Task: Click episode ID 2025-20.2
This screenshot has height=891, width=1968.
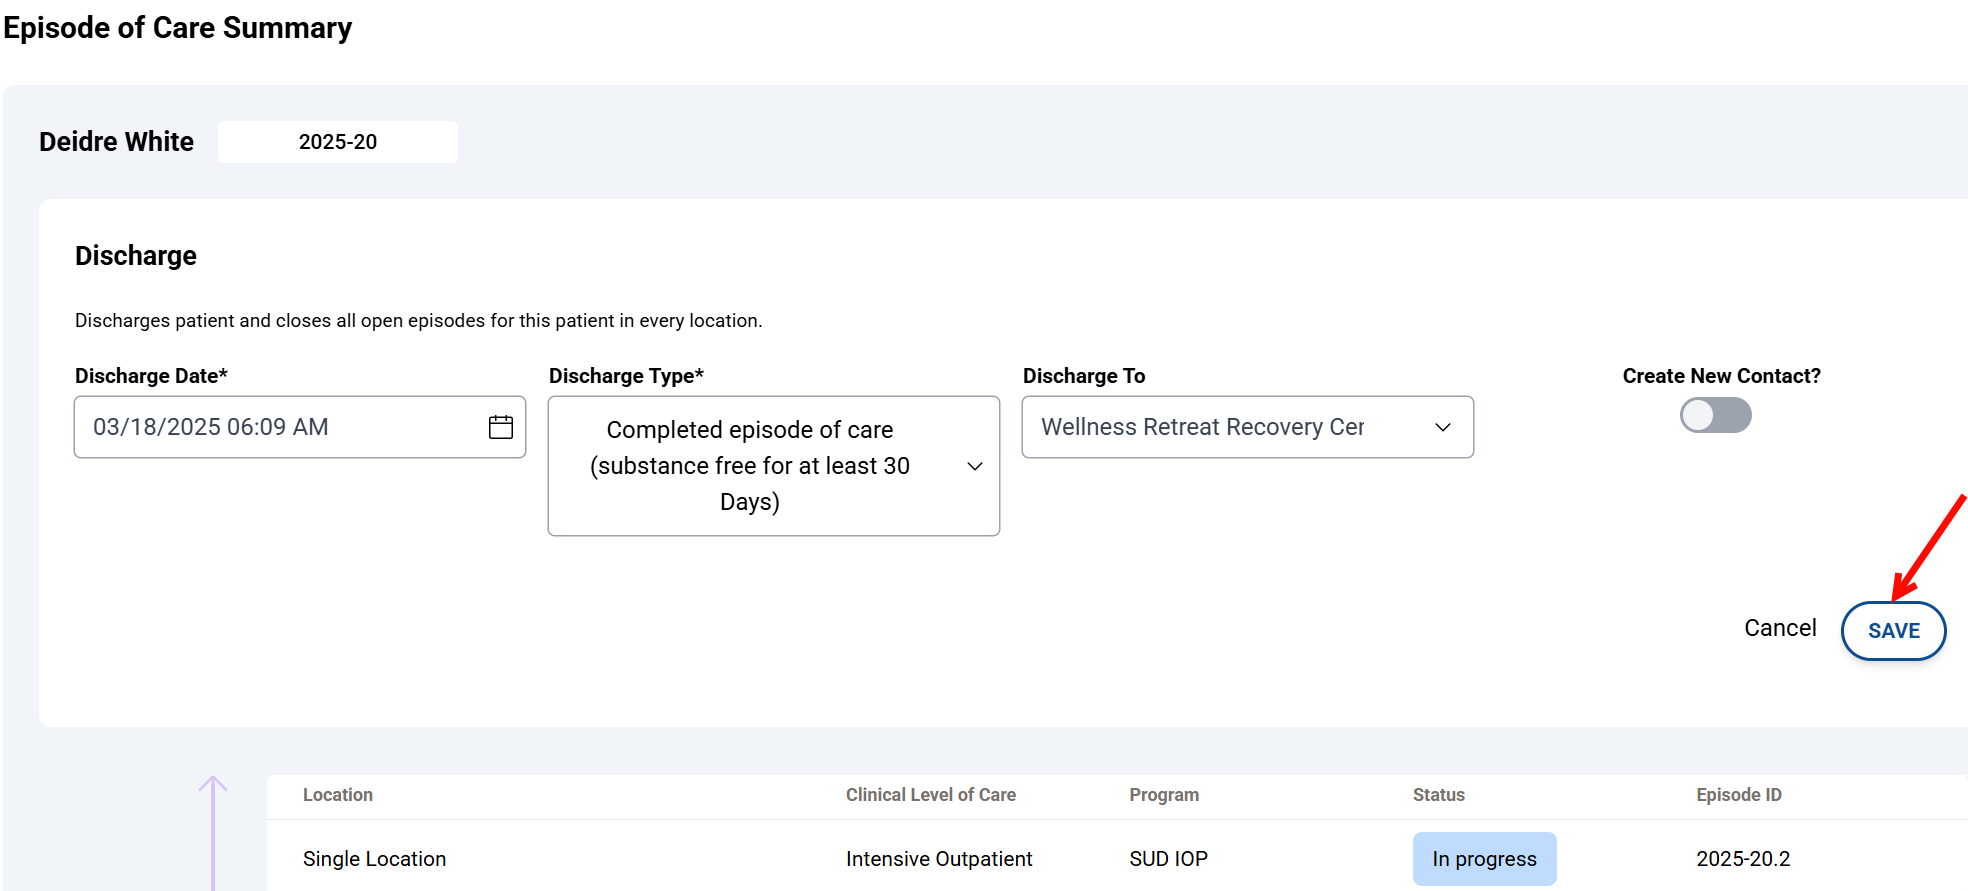Action: coord(1743,859)
